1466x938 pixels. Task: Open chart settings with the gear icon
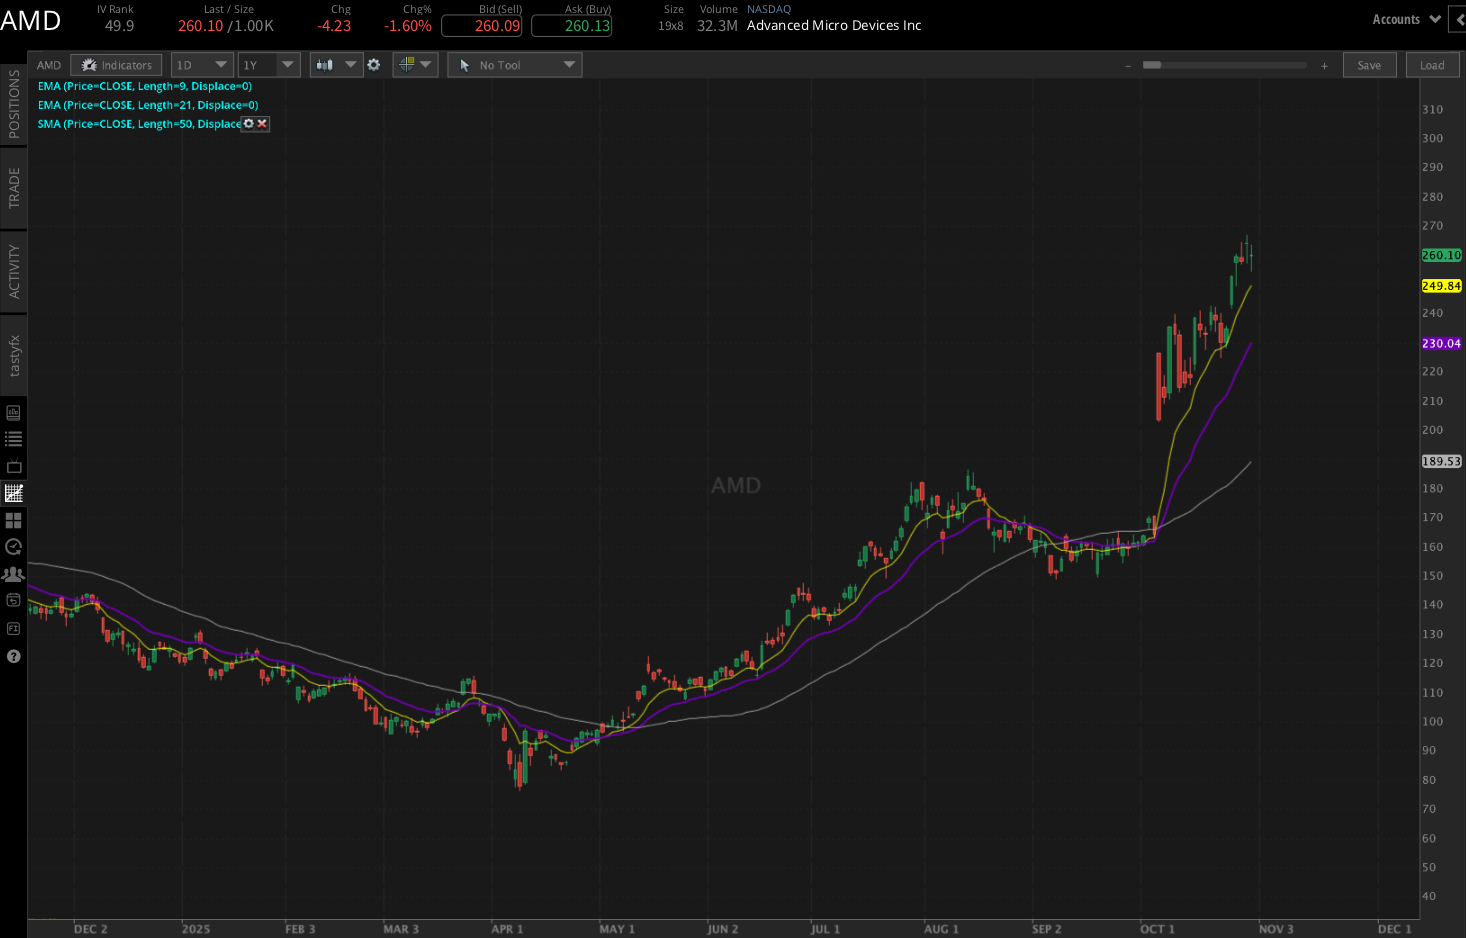[x=374, y=64]
